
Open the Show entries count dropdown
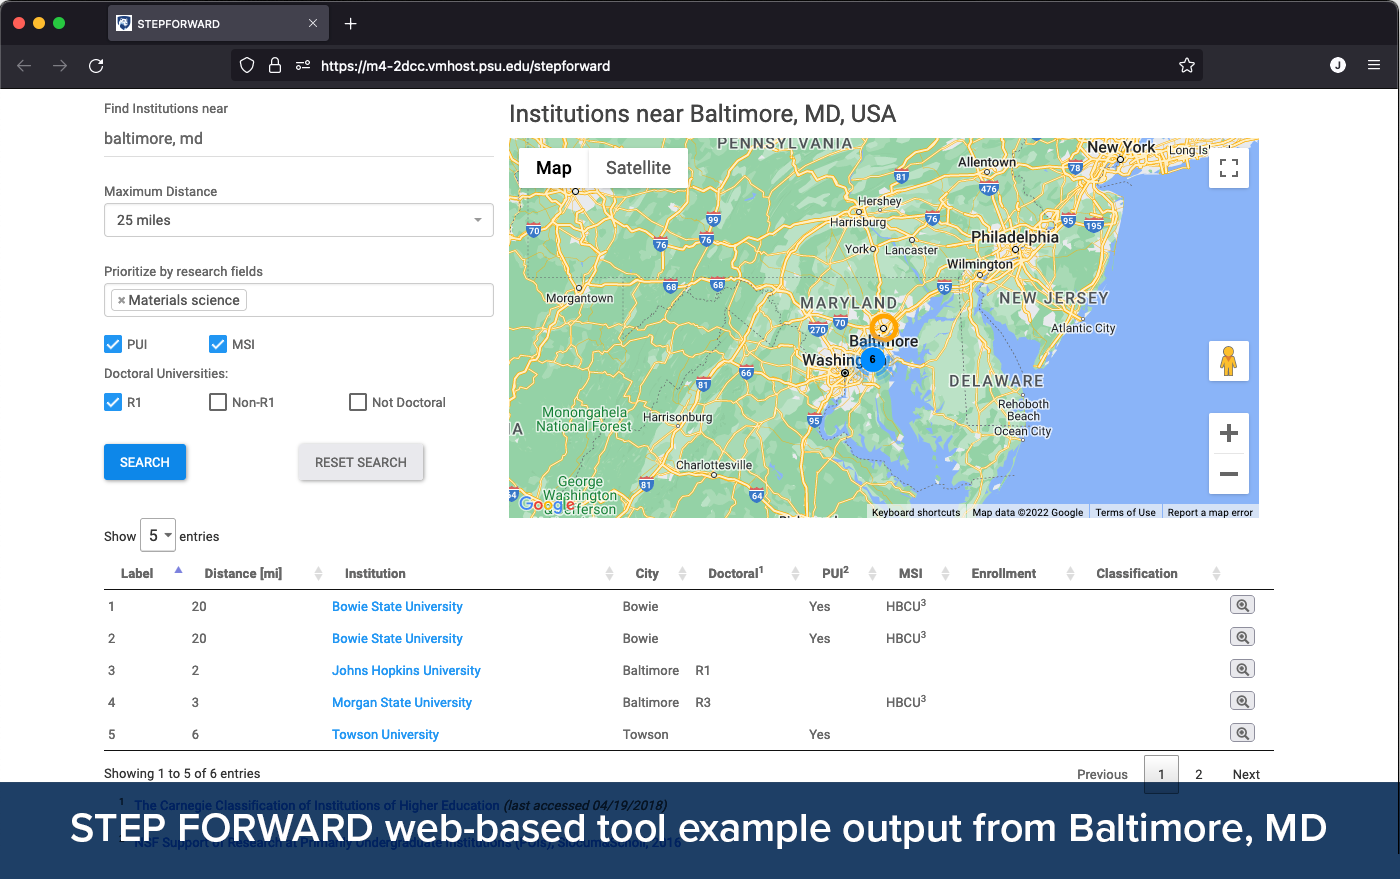click(x=158, y=536)
